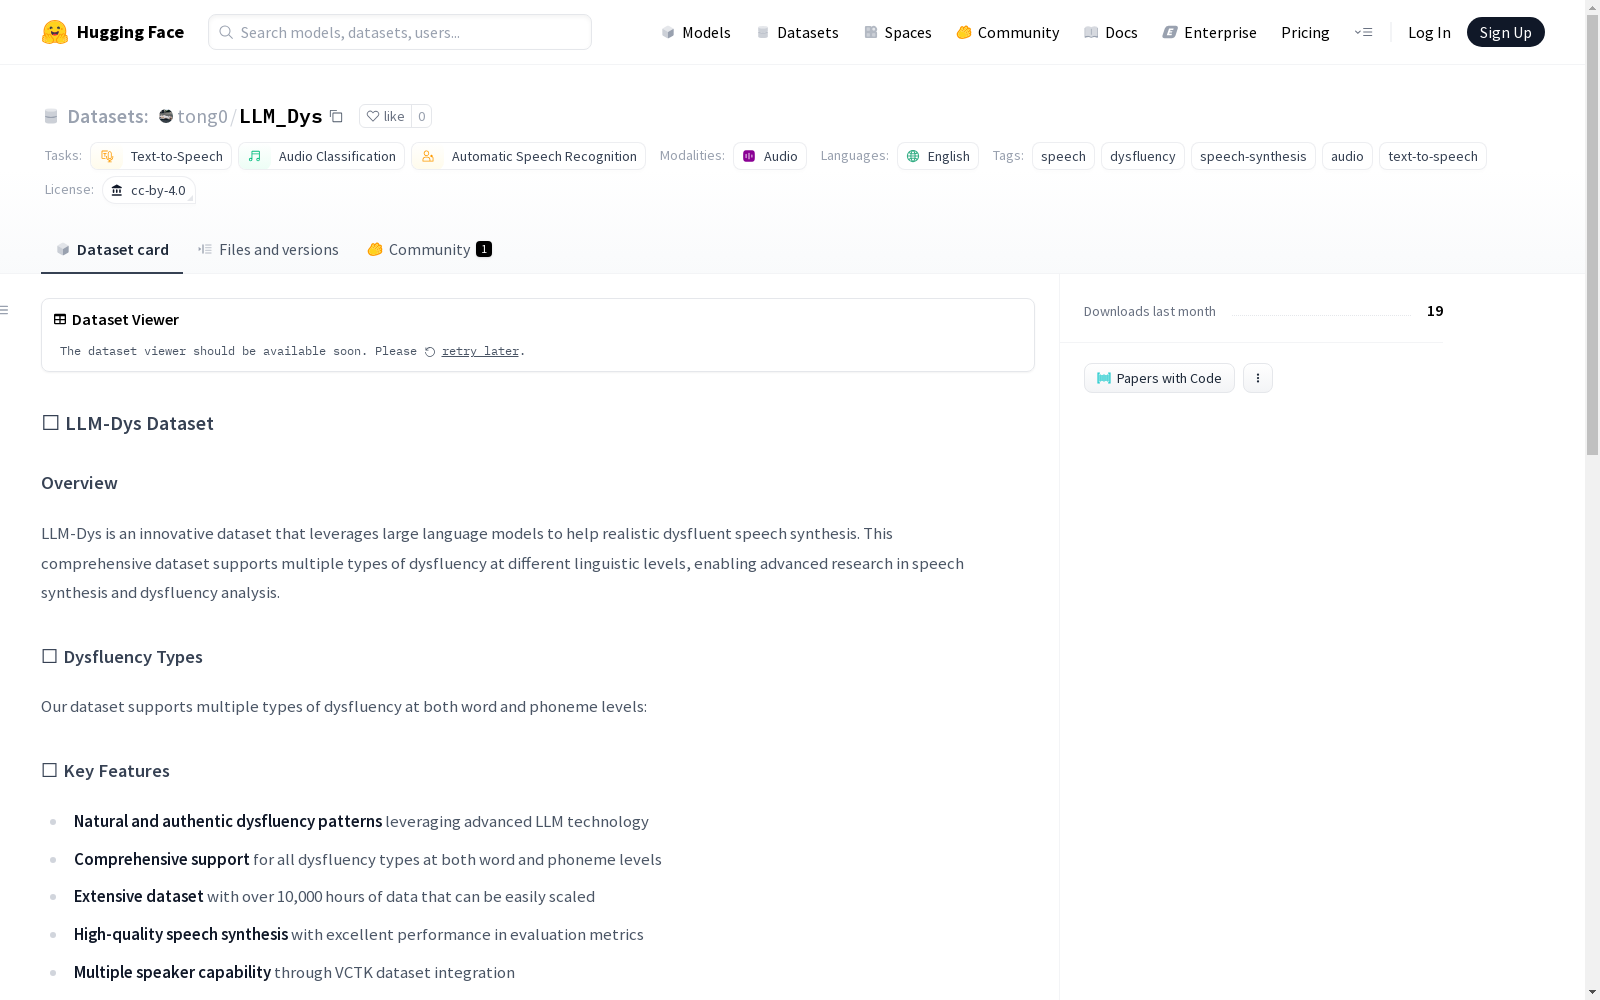This screenshot has height=1000, width=1600.
Task: Click the LLM_Dys dataset name link
Action: pos(280,116)
